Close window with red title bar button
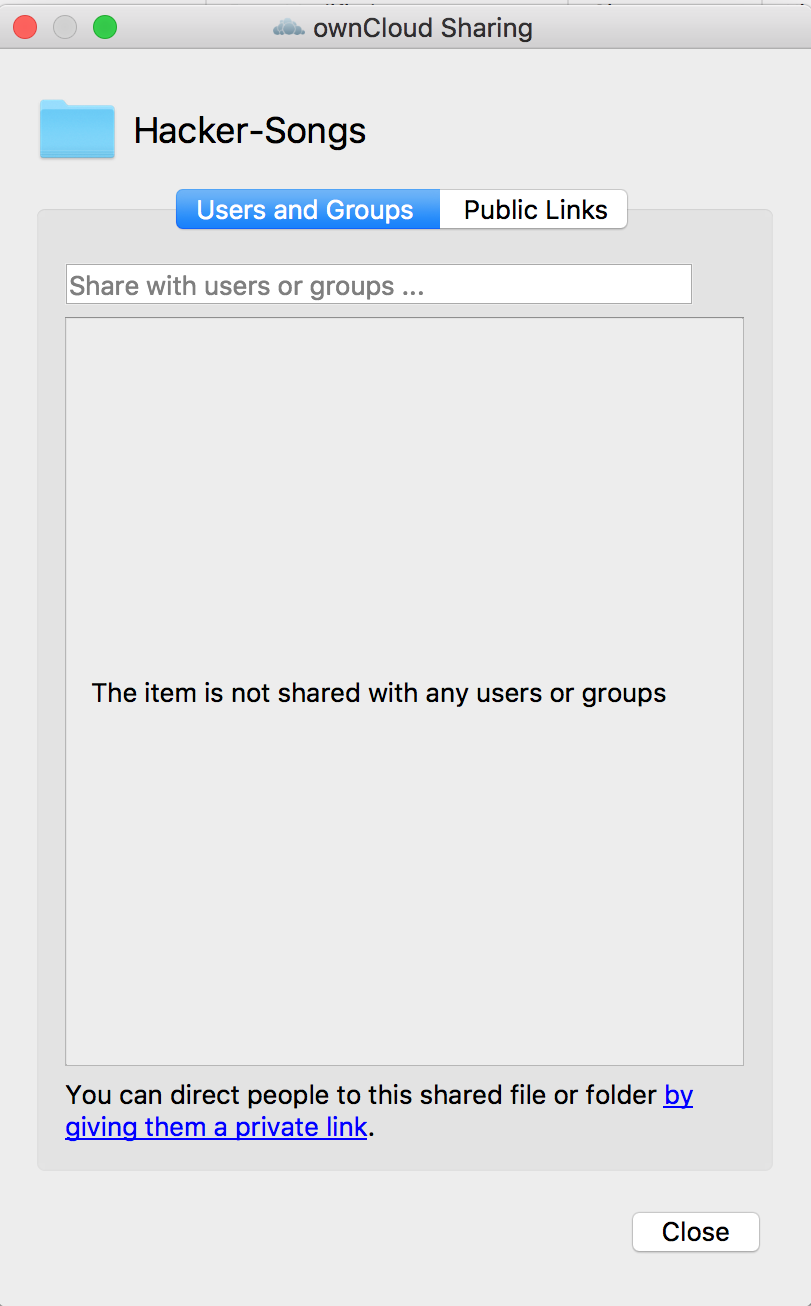 (x=25, y=28)
